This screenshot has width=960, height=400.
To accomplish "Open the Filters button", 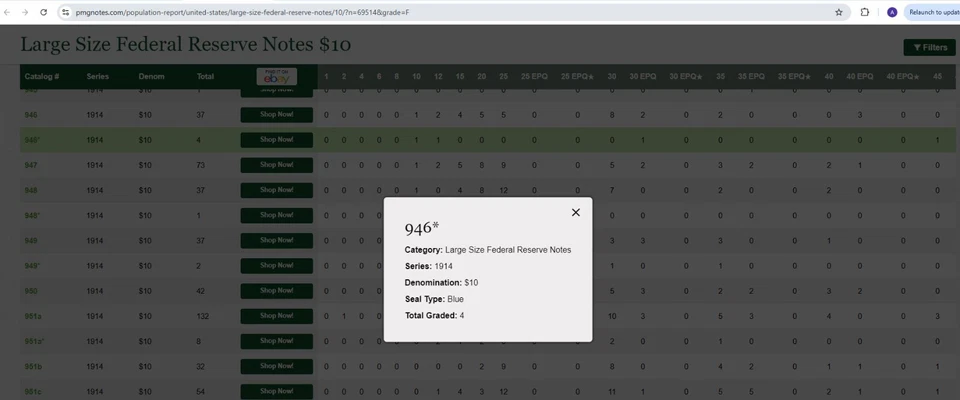I will pos(929,48).
